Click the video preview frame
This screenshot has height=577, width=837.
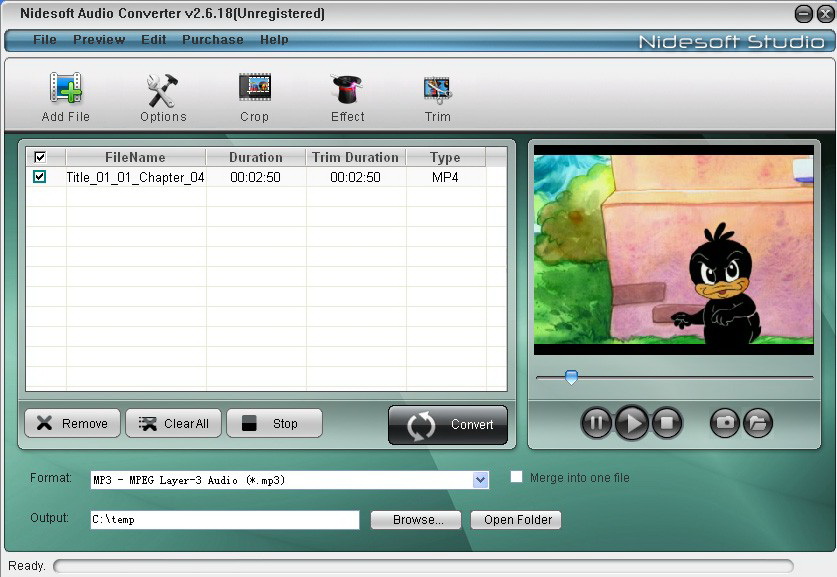point(674,250)
